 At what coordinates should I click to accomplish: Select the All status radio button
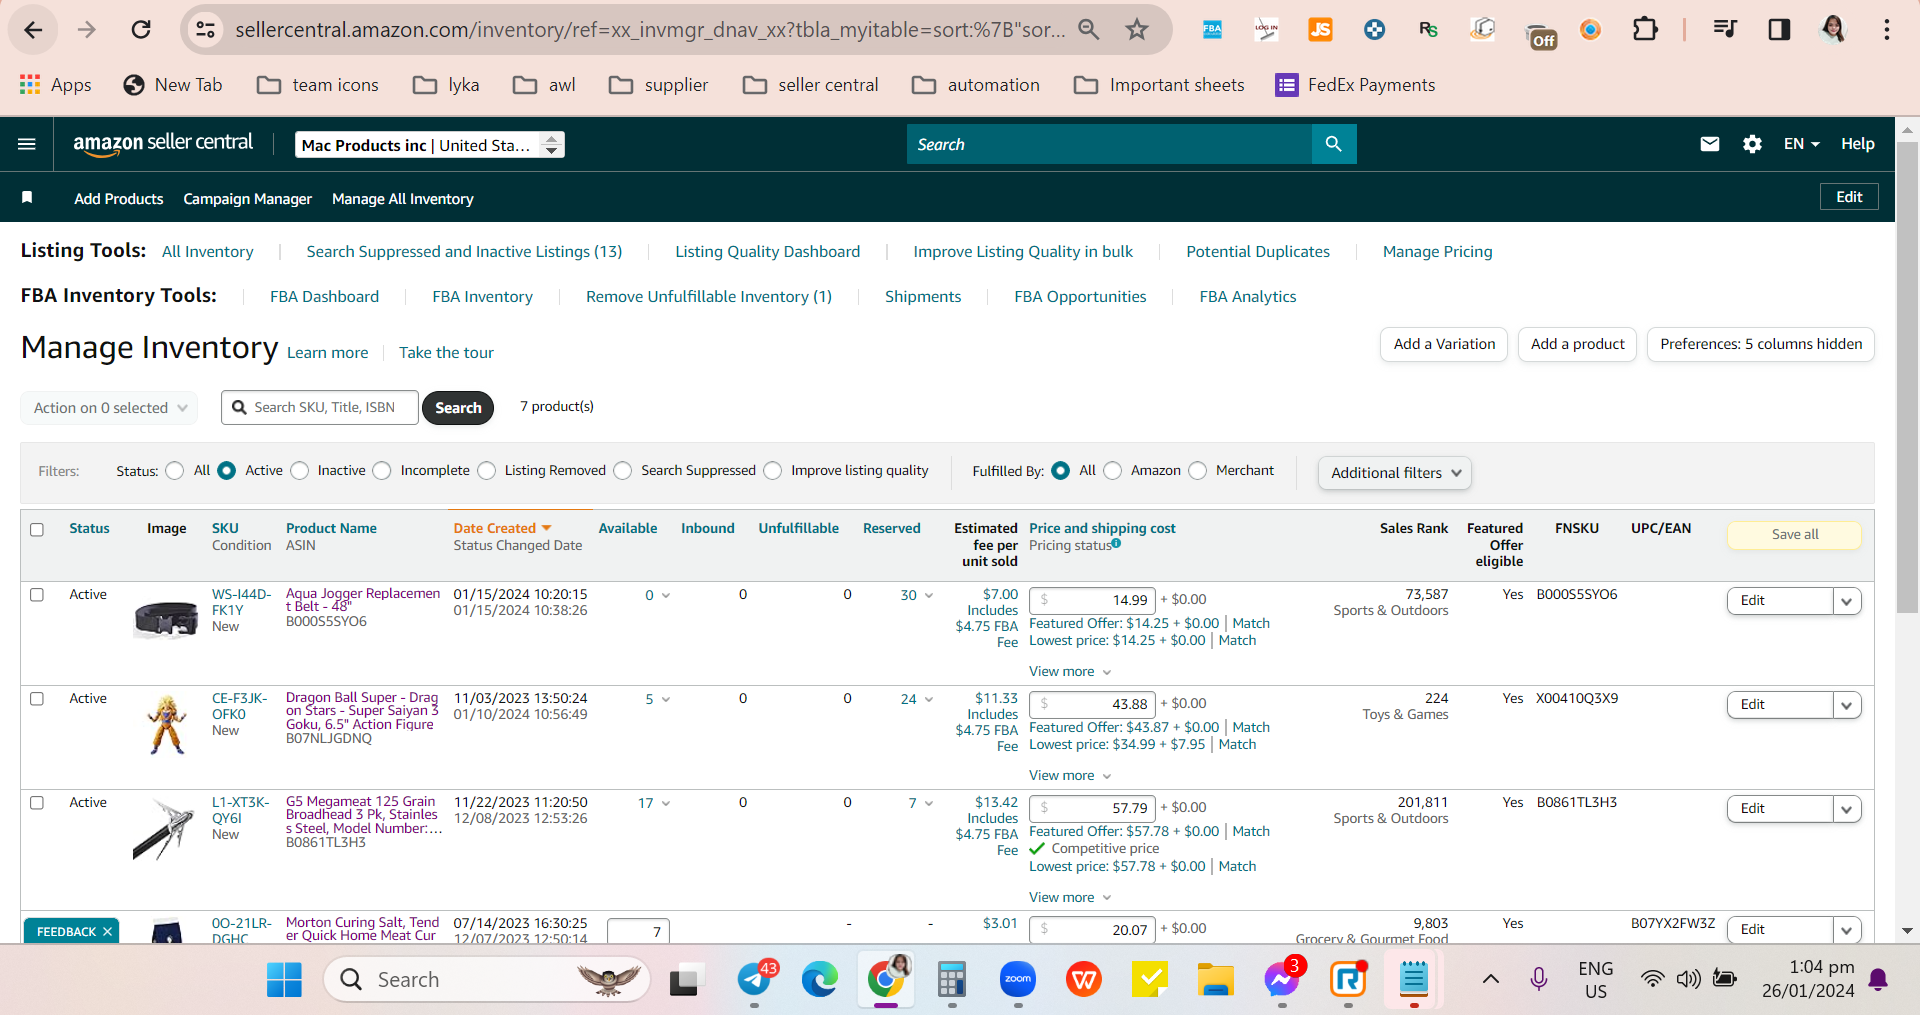pyautogui.click(x=175, y=471)
